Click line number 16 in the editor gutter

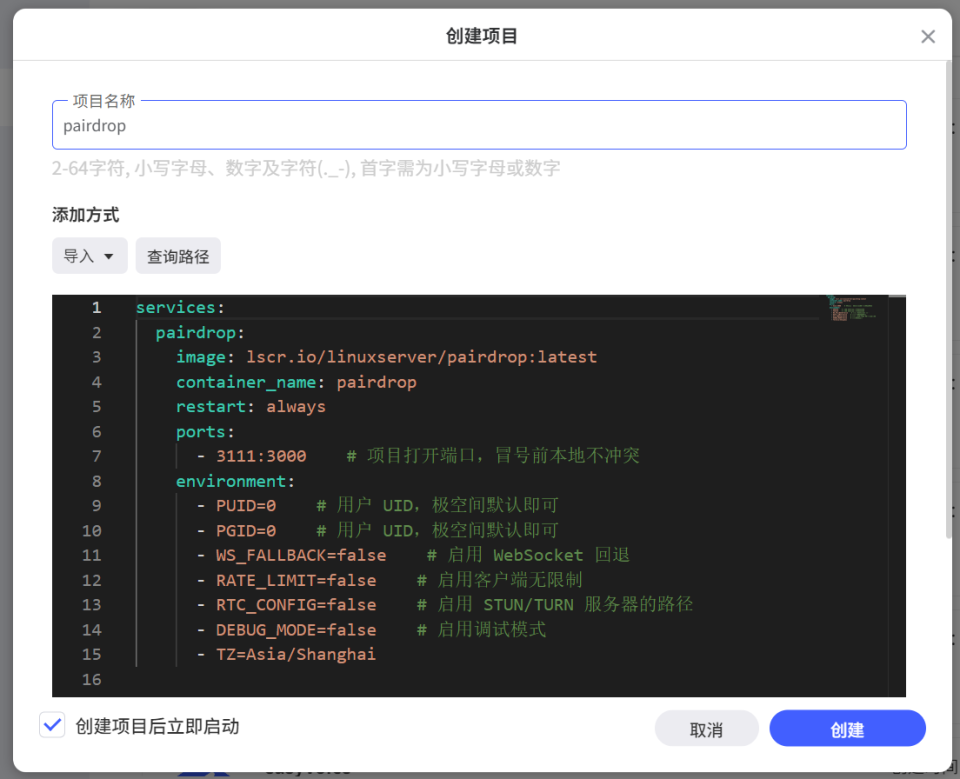[92, 680]
